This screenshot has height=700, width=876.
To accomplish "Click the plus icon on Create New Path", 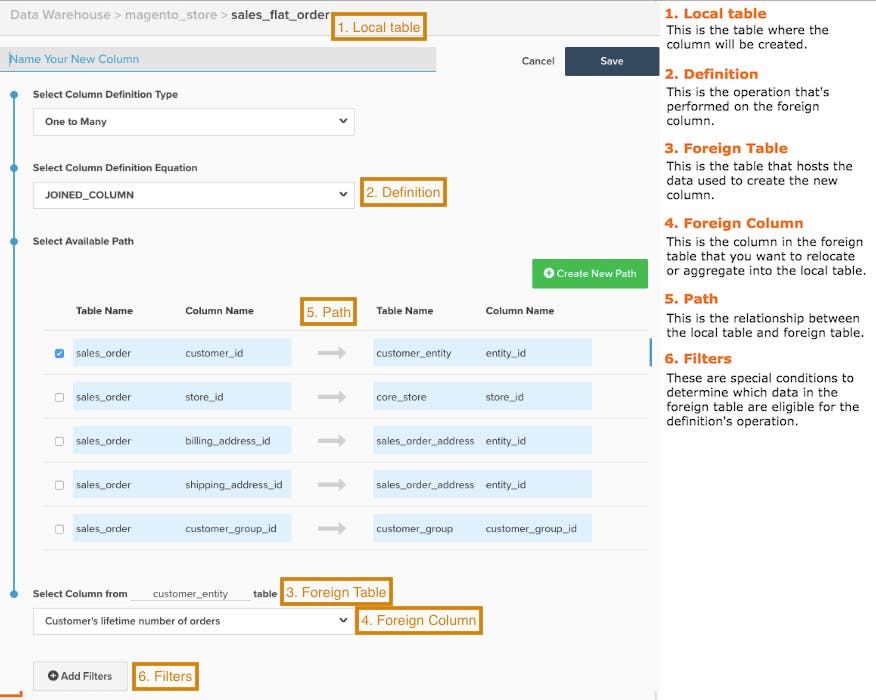I will [x=549, y=272].
